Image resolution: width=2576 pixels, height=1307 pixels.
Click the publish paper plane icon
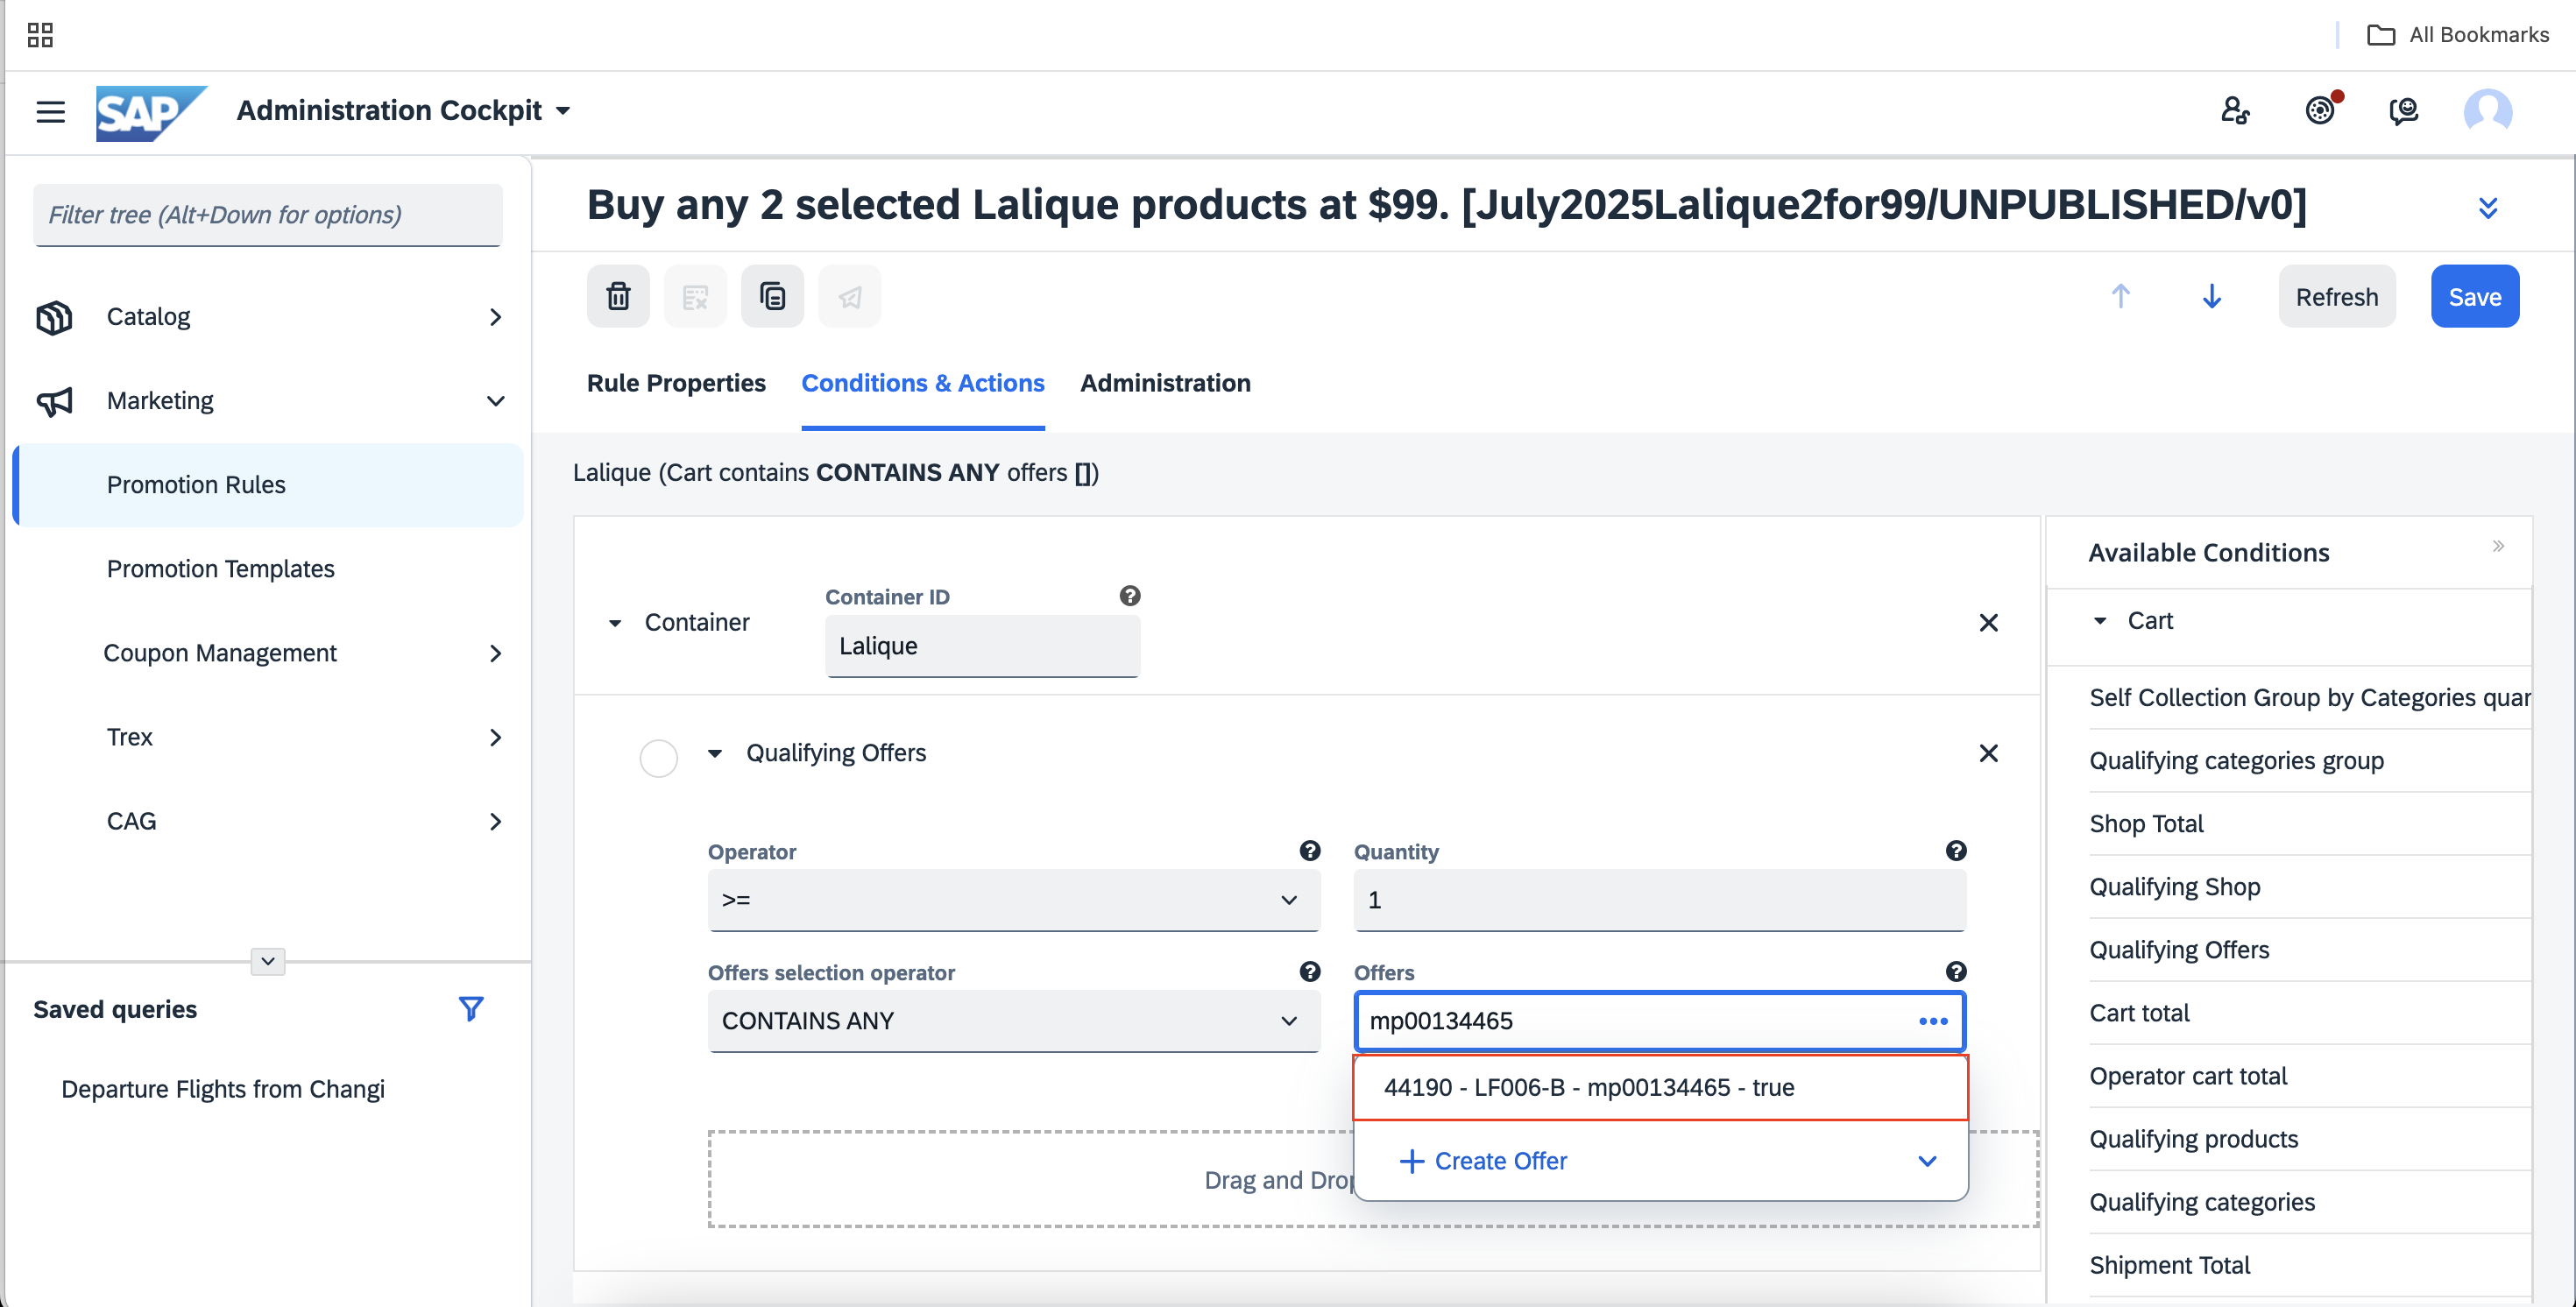(849, 297)
